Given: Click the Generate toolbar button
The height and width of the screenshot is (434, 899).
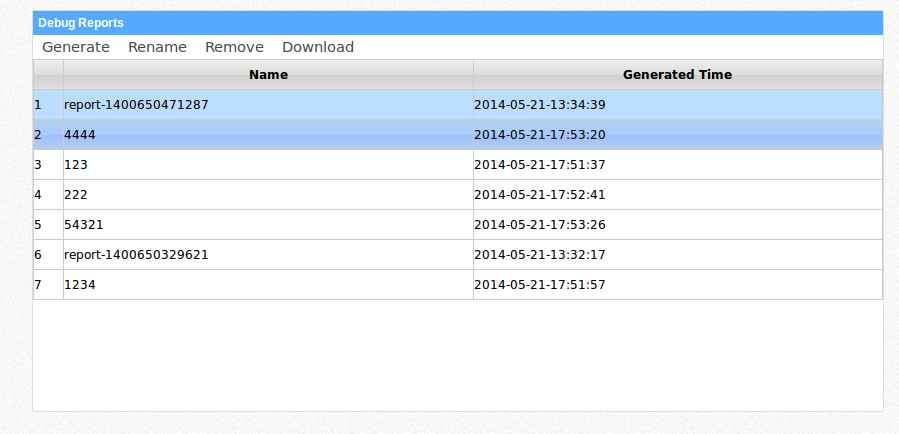Looking at the screenshot, I should tap(76, 47).
